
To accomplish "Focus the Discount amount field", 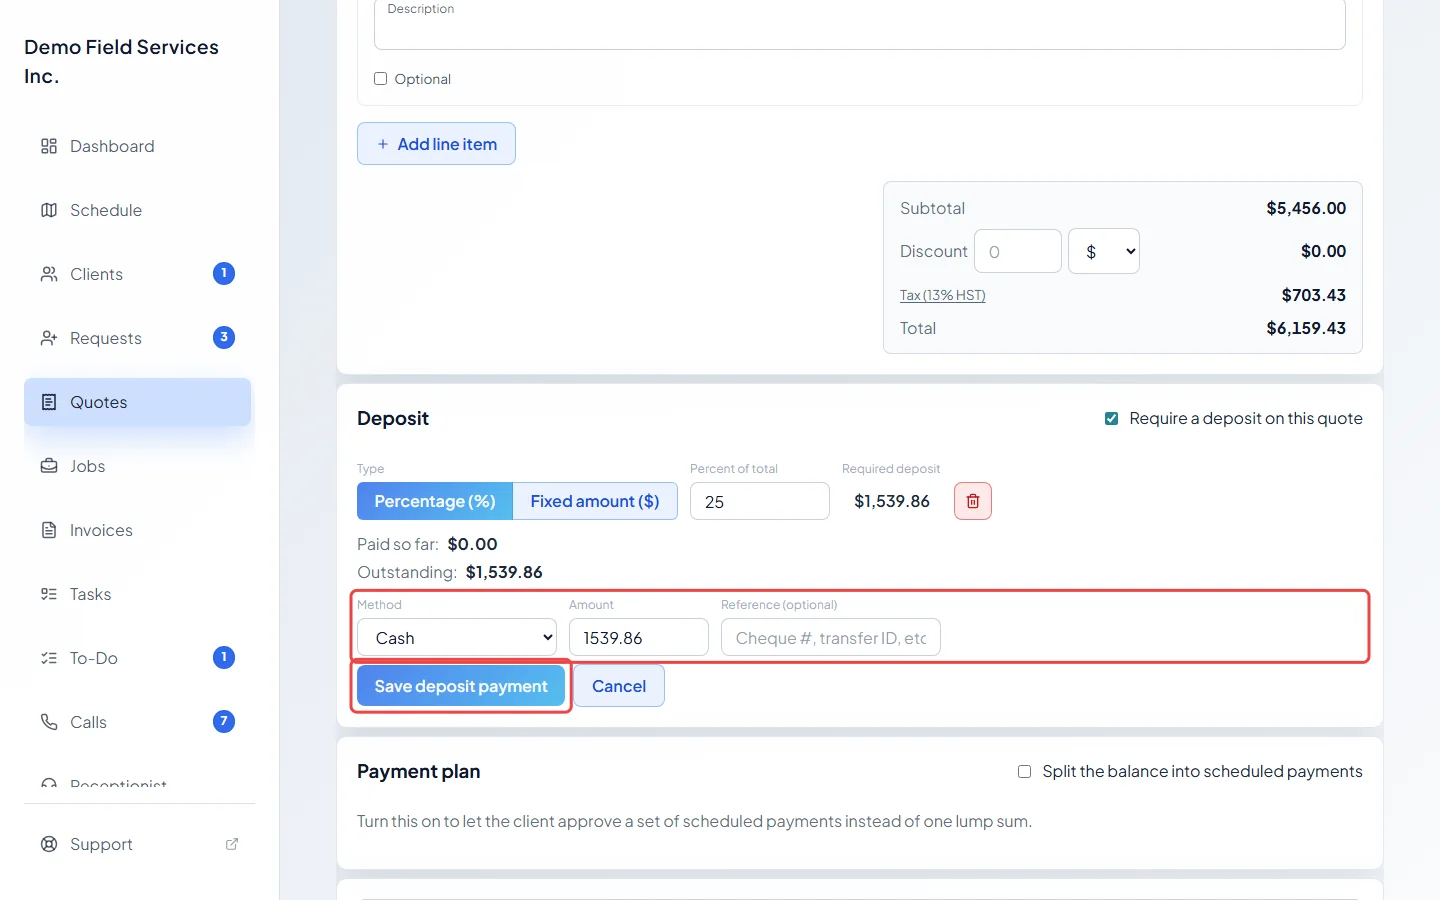I will pyautogui.click(x=1018, y=251).
